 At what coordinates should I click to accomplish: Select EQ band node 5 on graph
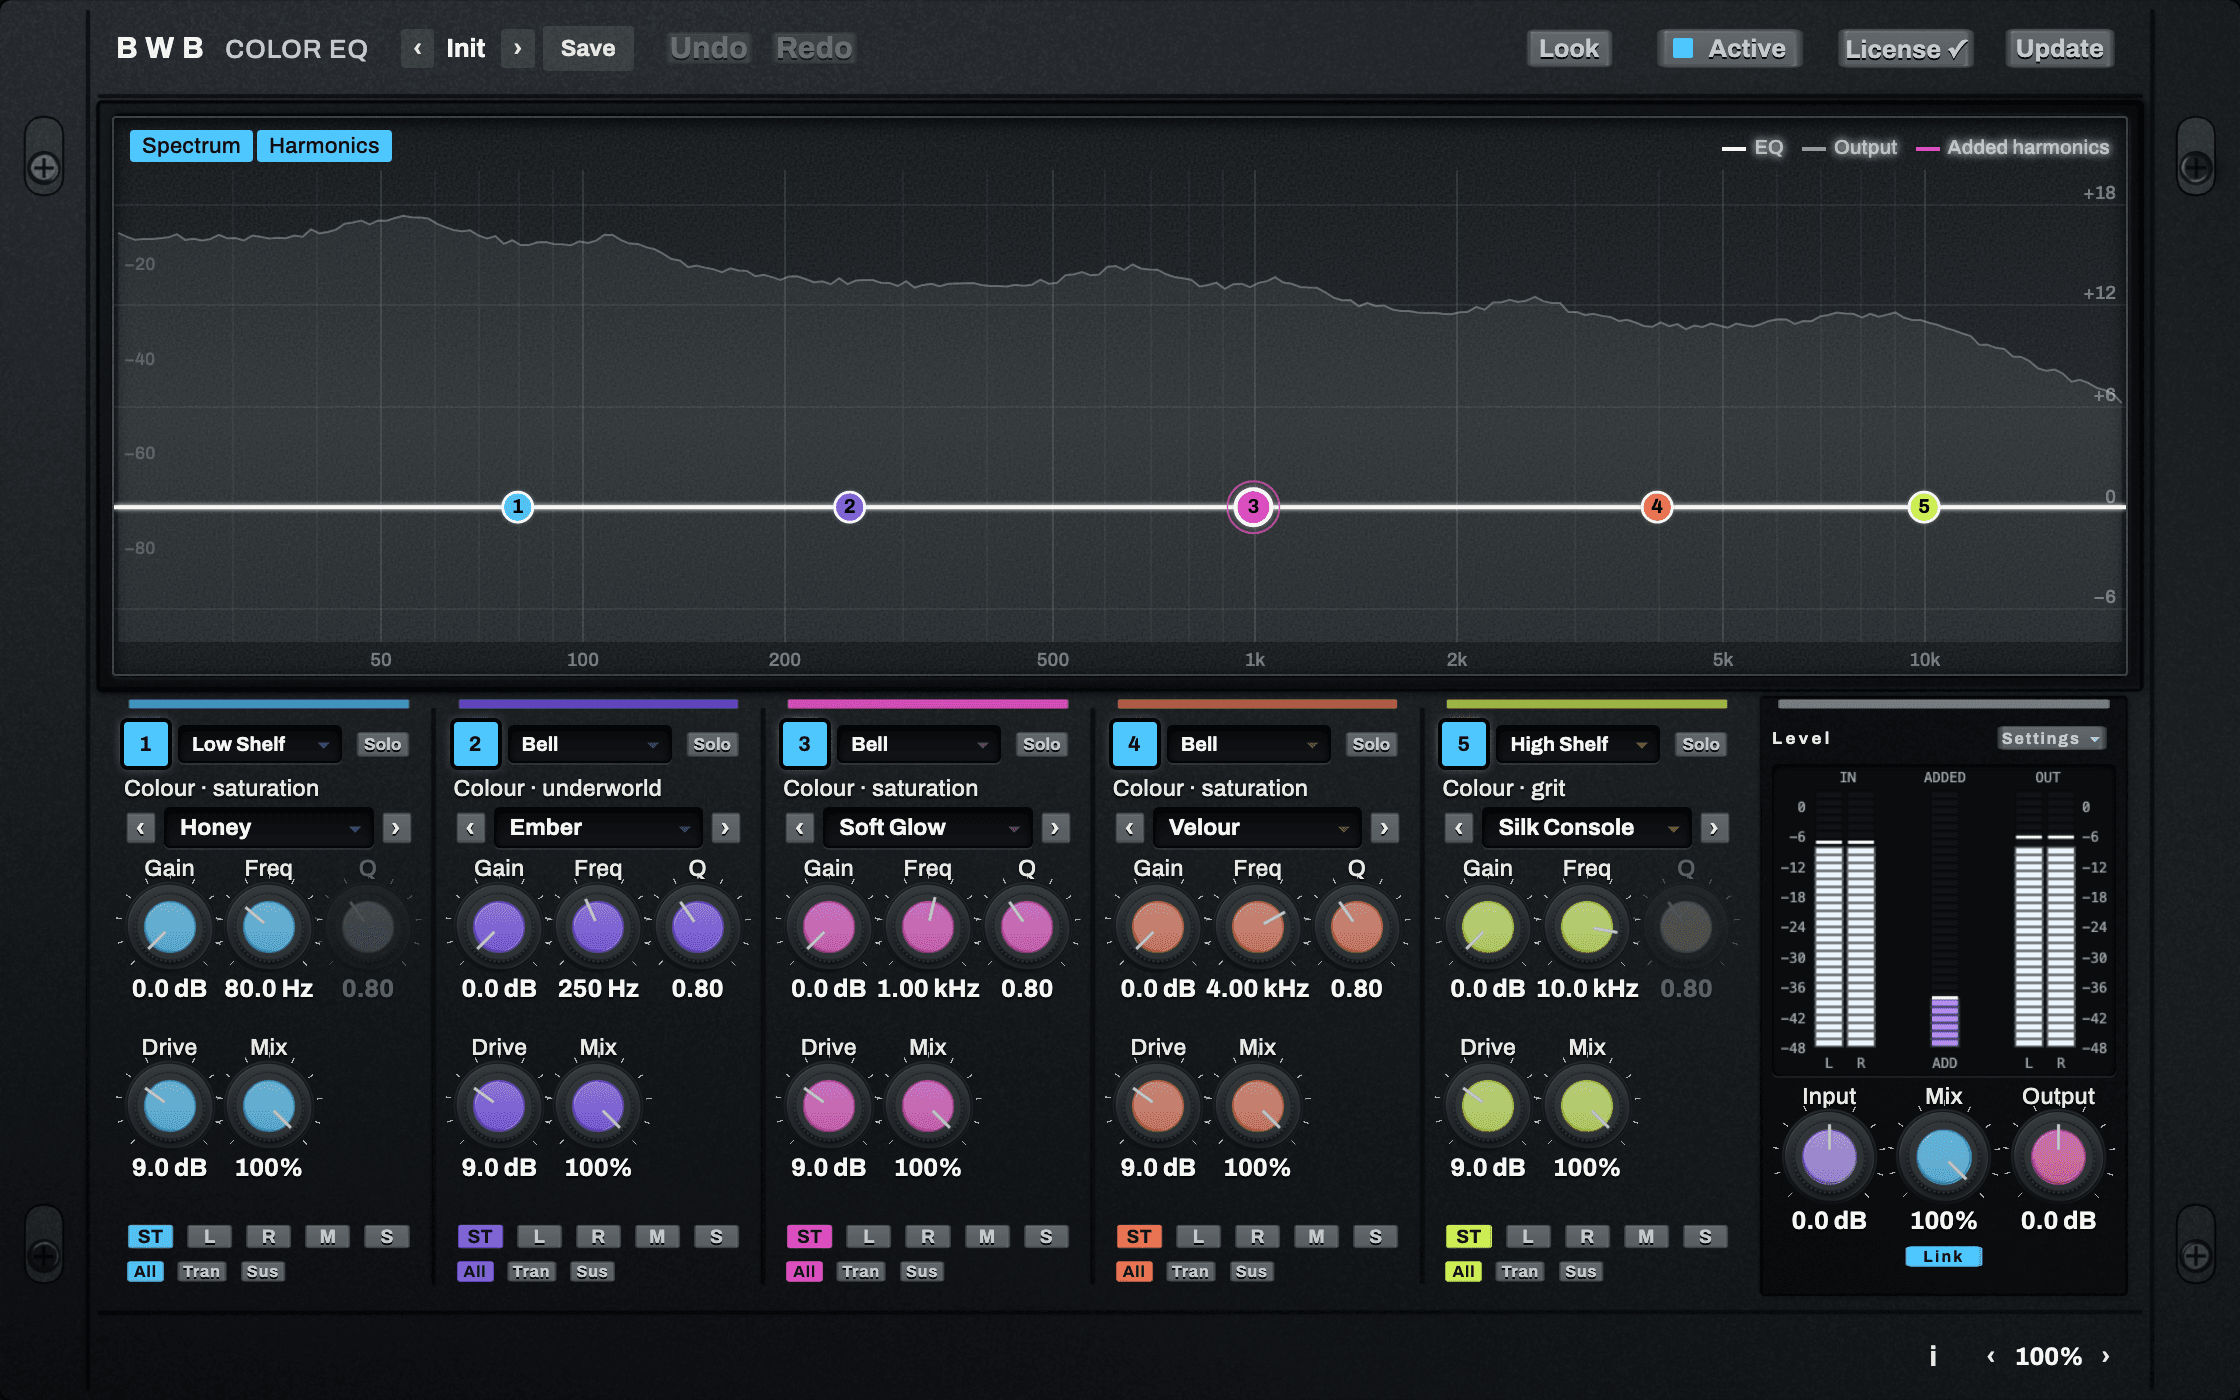point(1924,507)
